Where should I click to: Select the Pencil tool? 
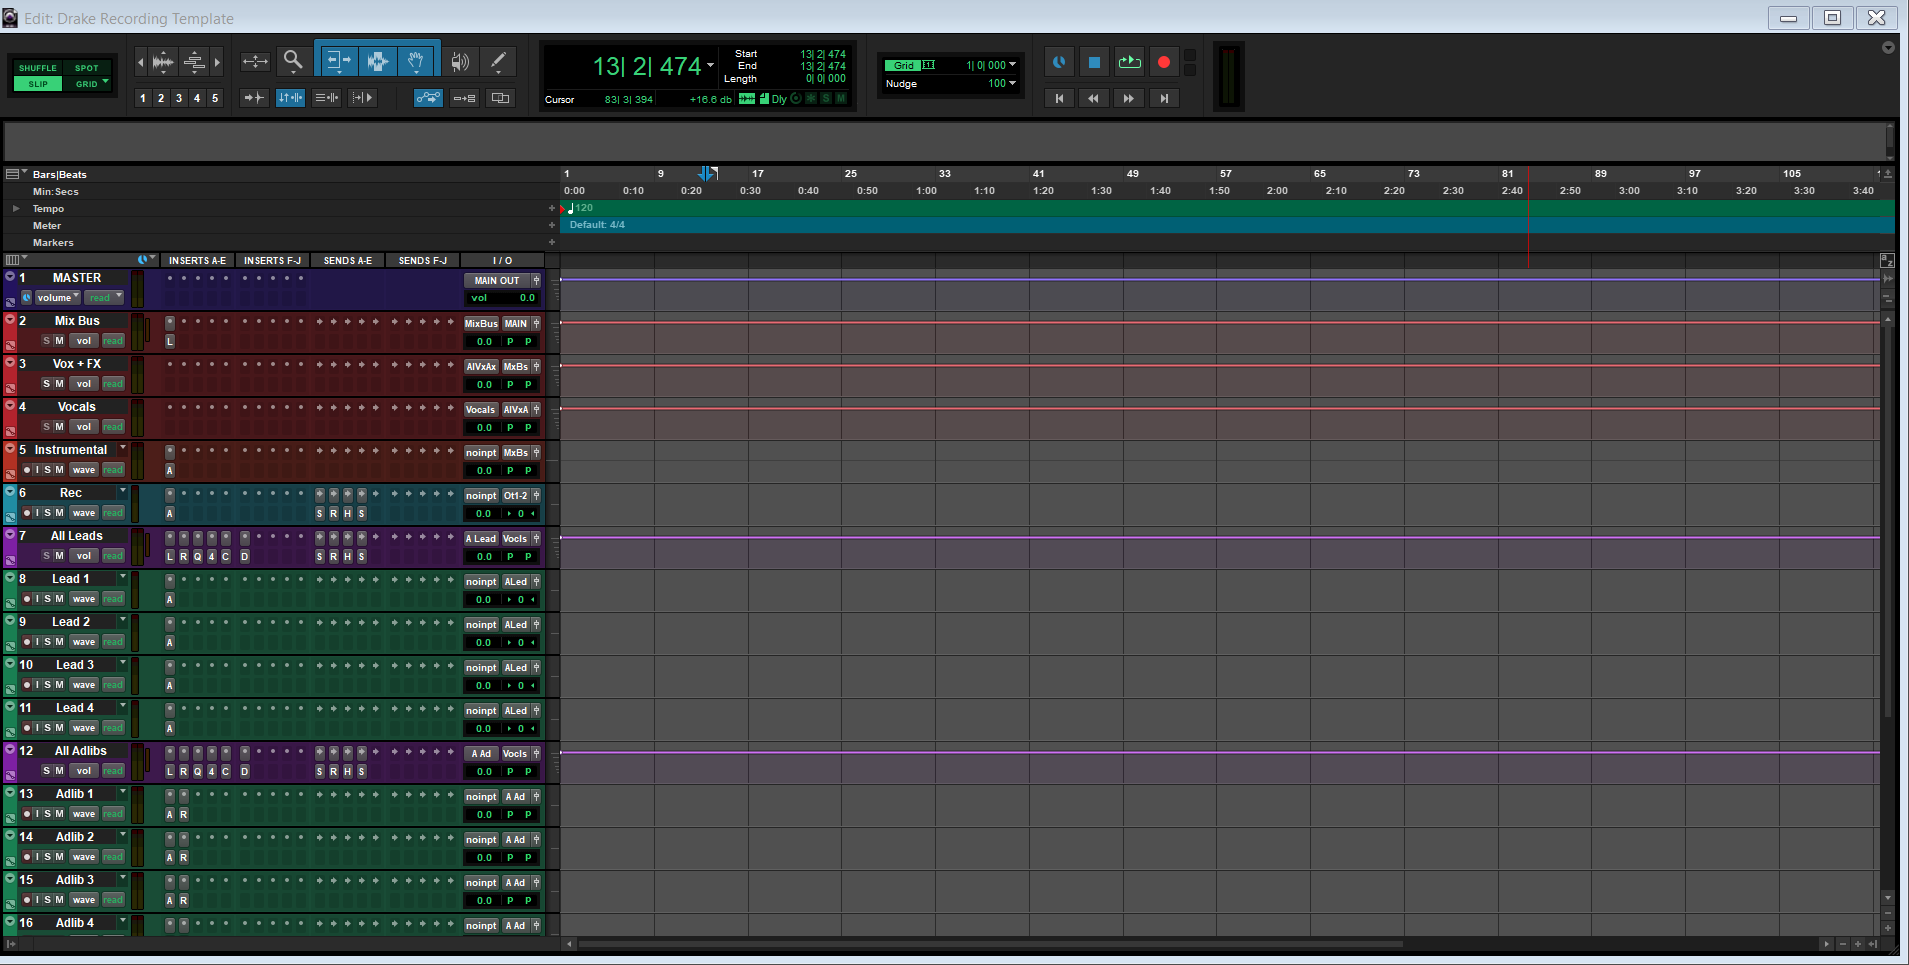coord(497,61)
